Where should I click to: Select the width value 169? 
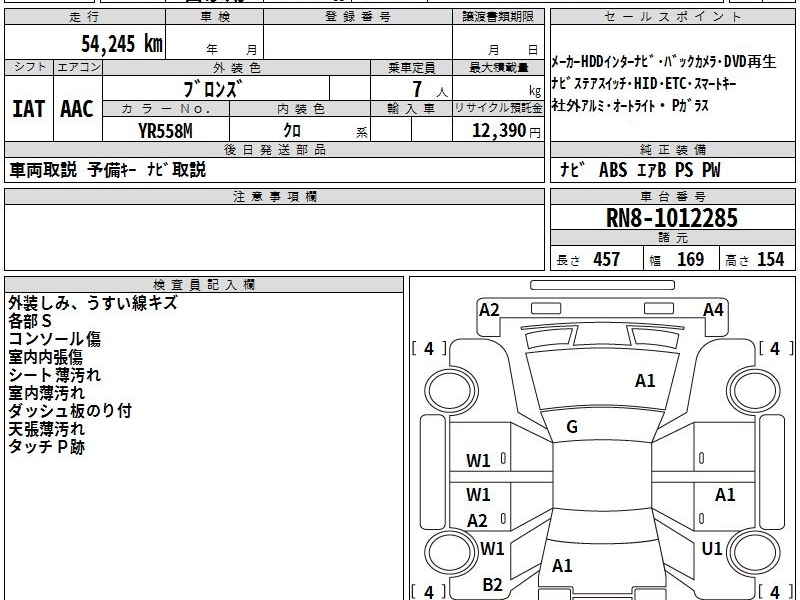(x=690, y=260)
